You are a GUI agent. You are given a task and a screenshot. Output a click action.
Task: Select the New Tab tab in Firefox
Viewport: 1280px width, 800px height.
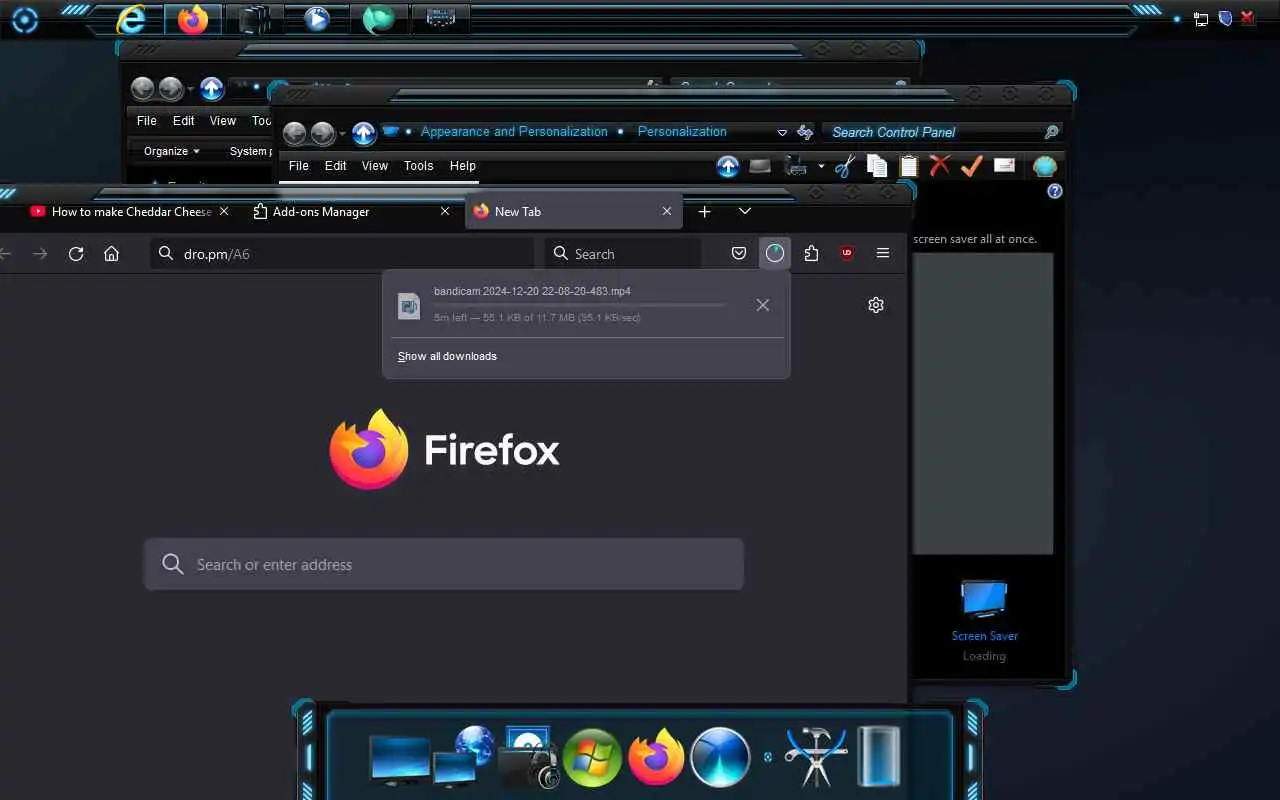[x=574, y=211]
